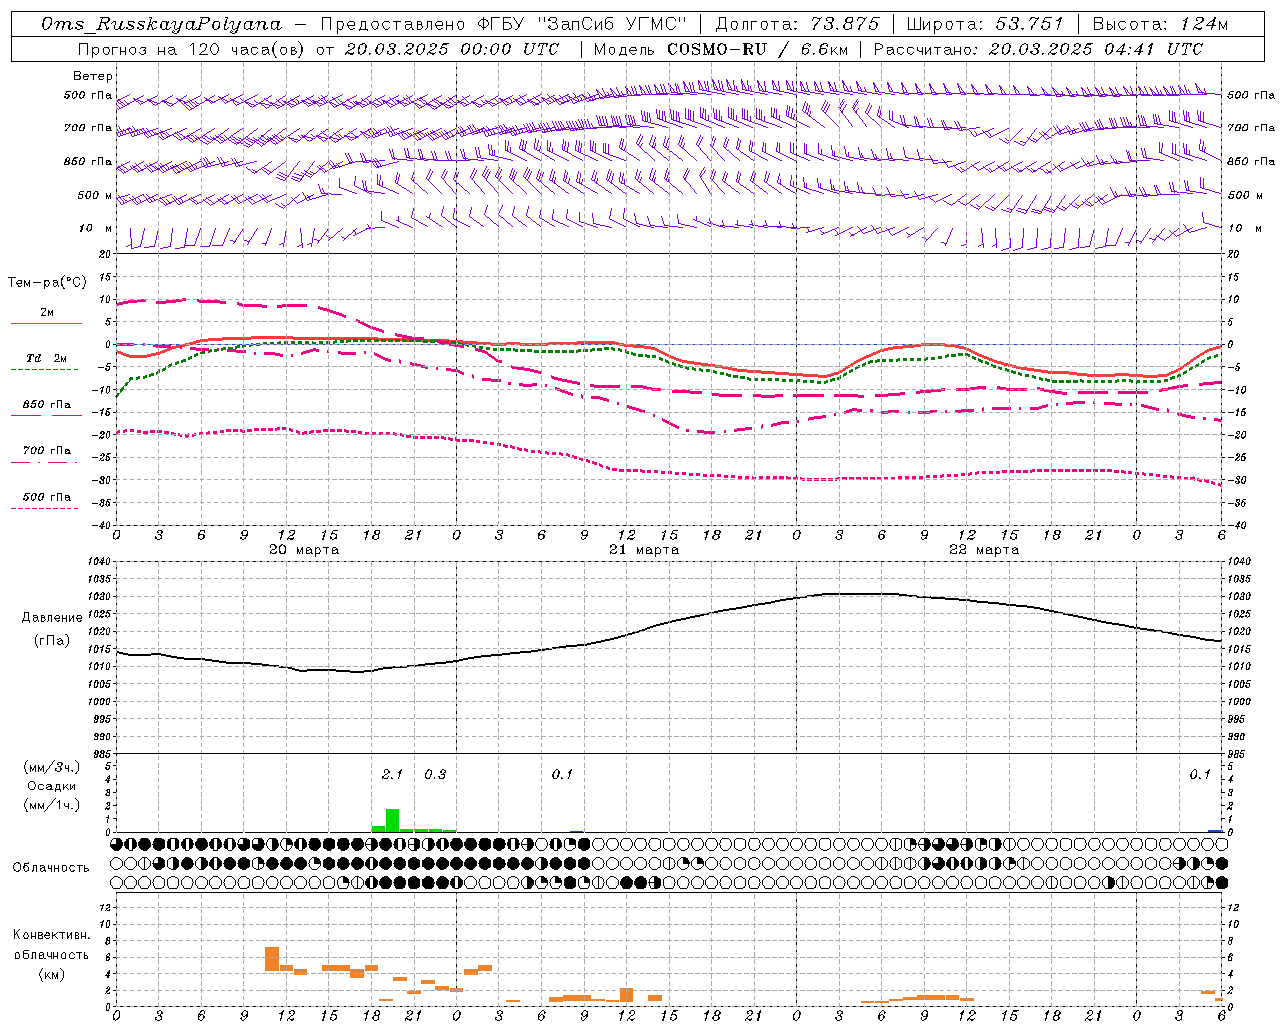Click the tallest orange convective cloud bar
This screenshot has height=1024, width=1280.
pos(272,958)
